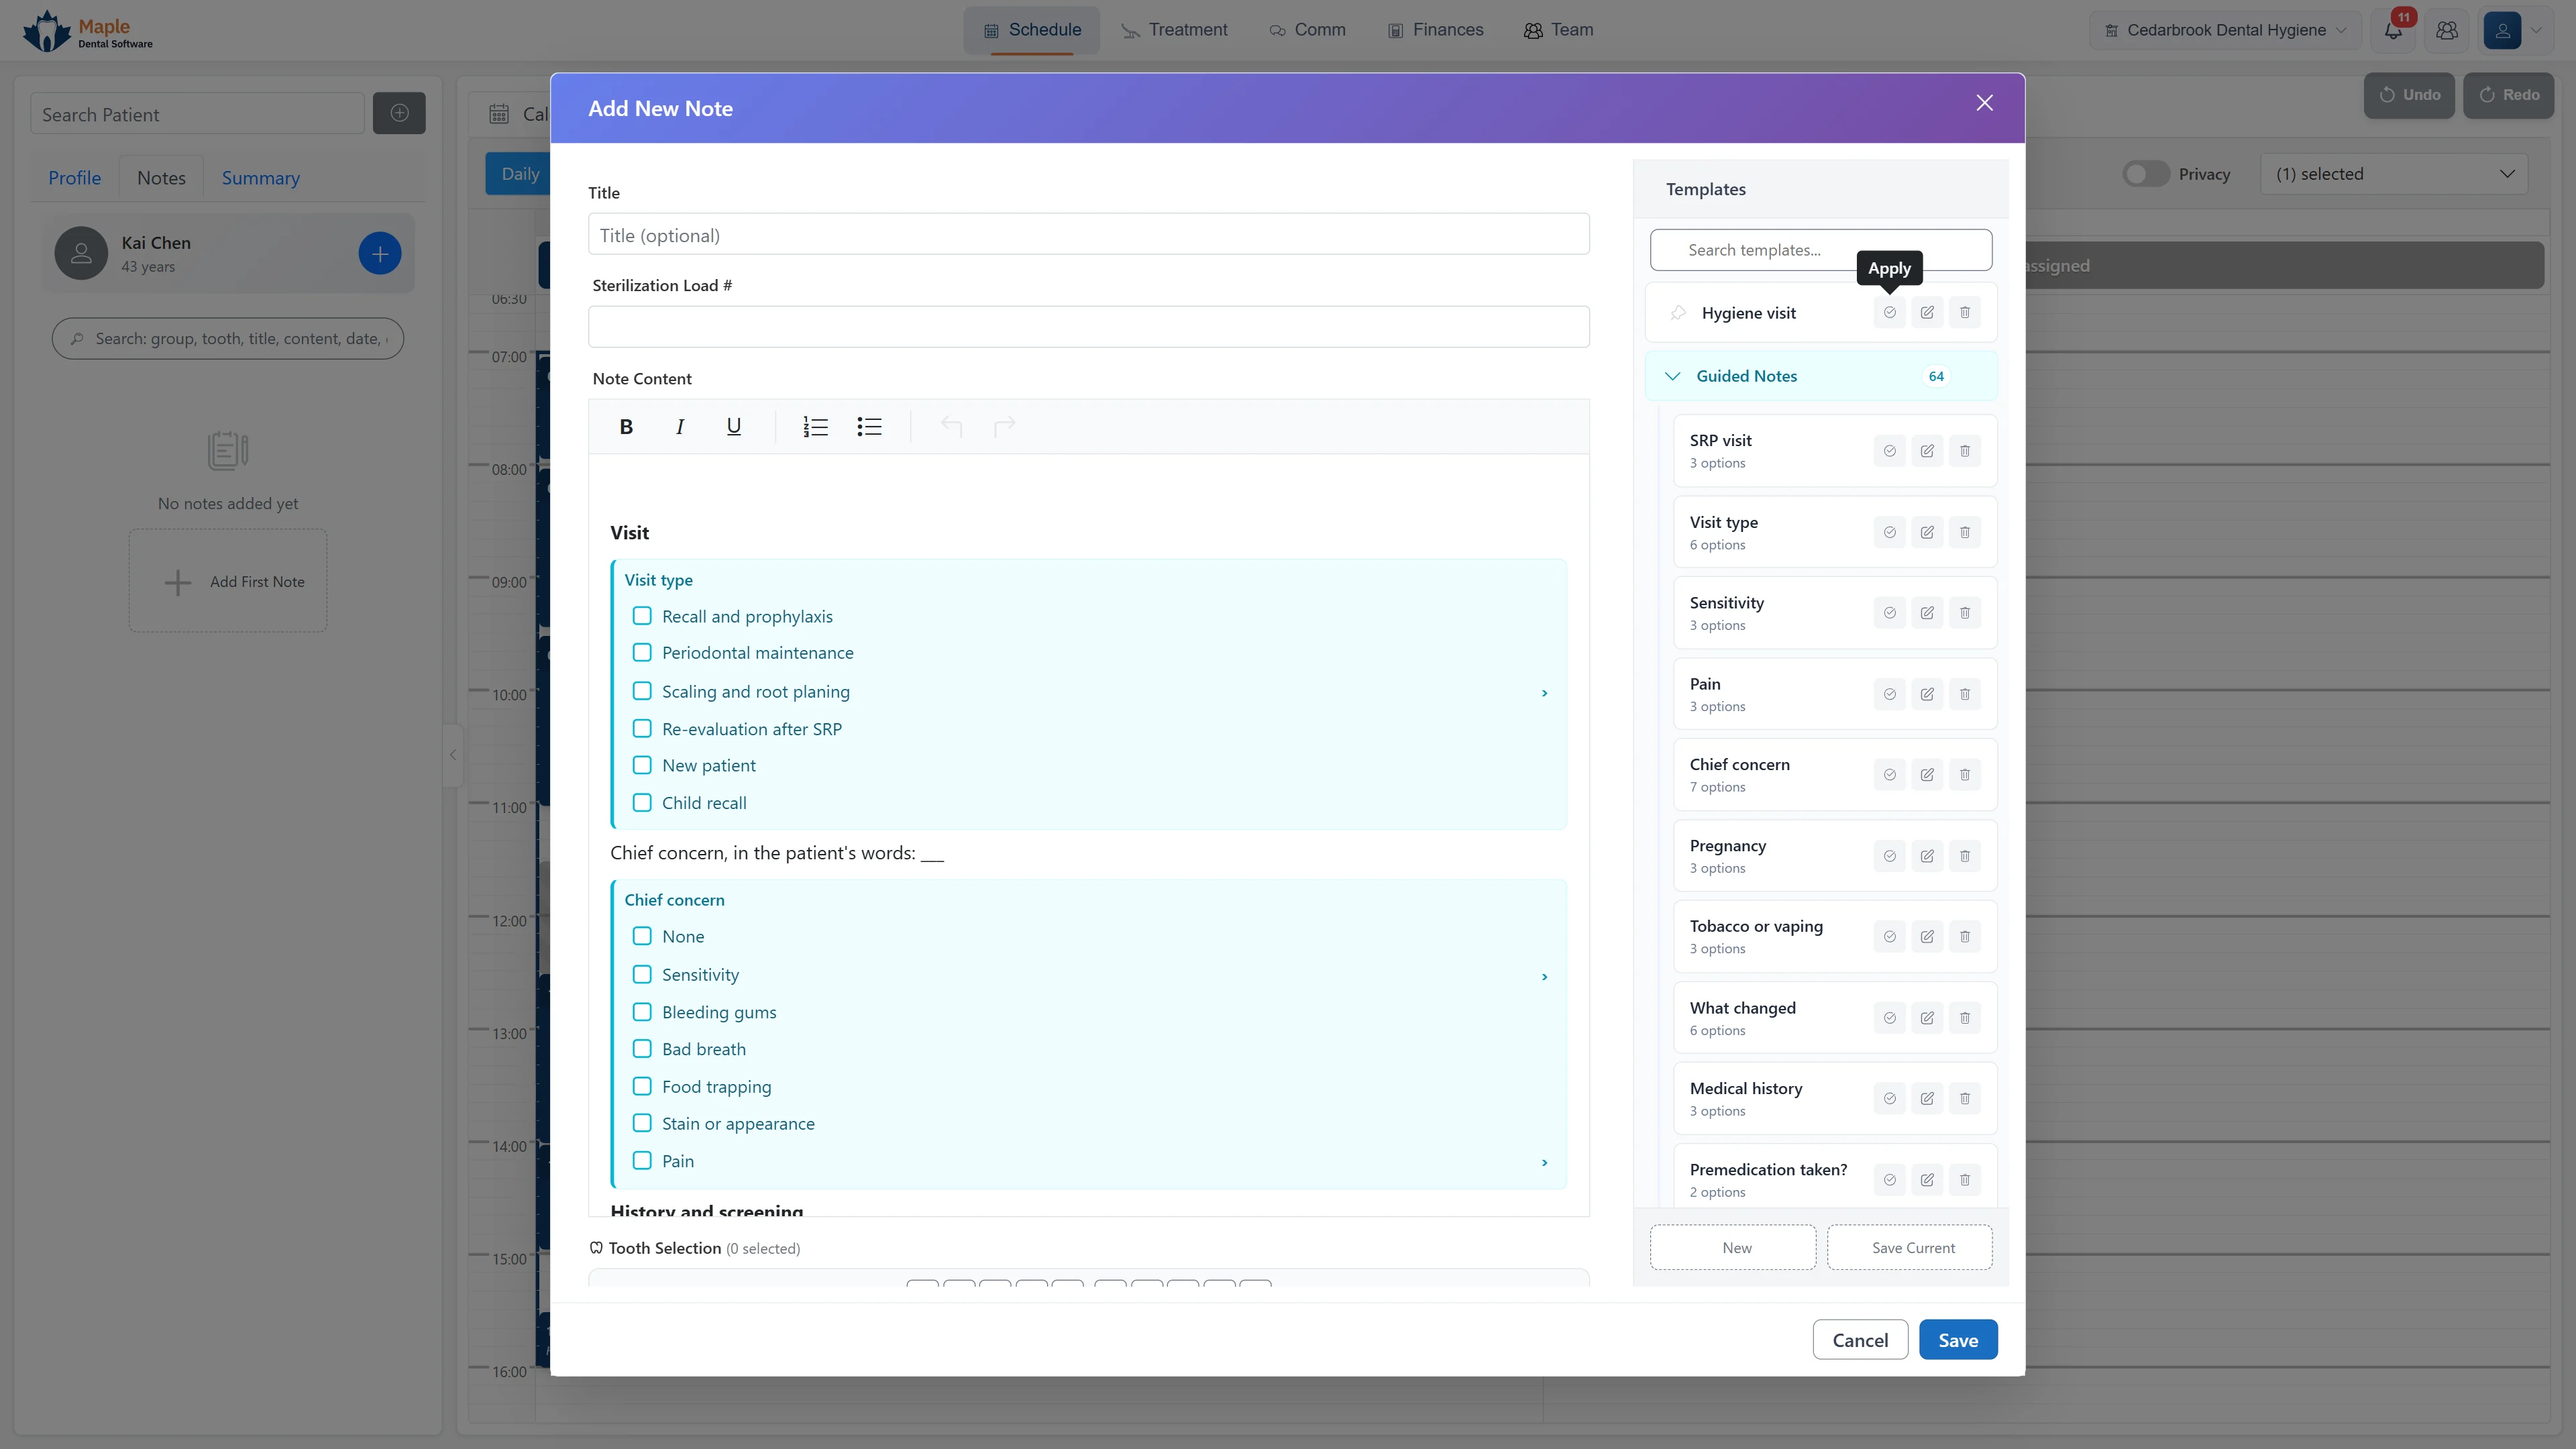Save the new note
The image size is (2576, 1449).
[1957, 1340]
